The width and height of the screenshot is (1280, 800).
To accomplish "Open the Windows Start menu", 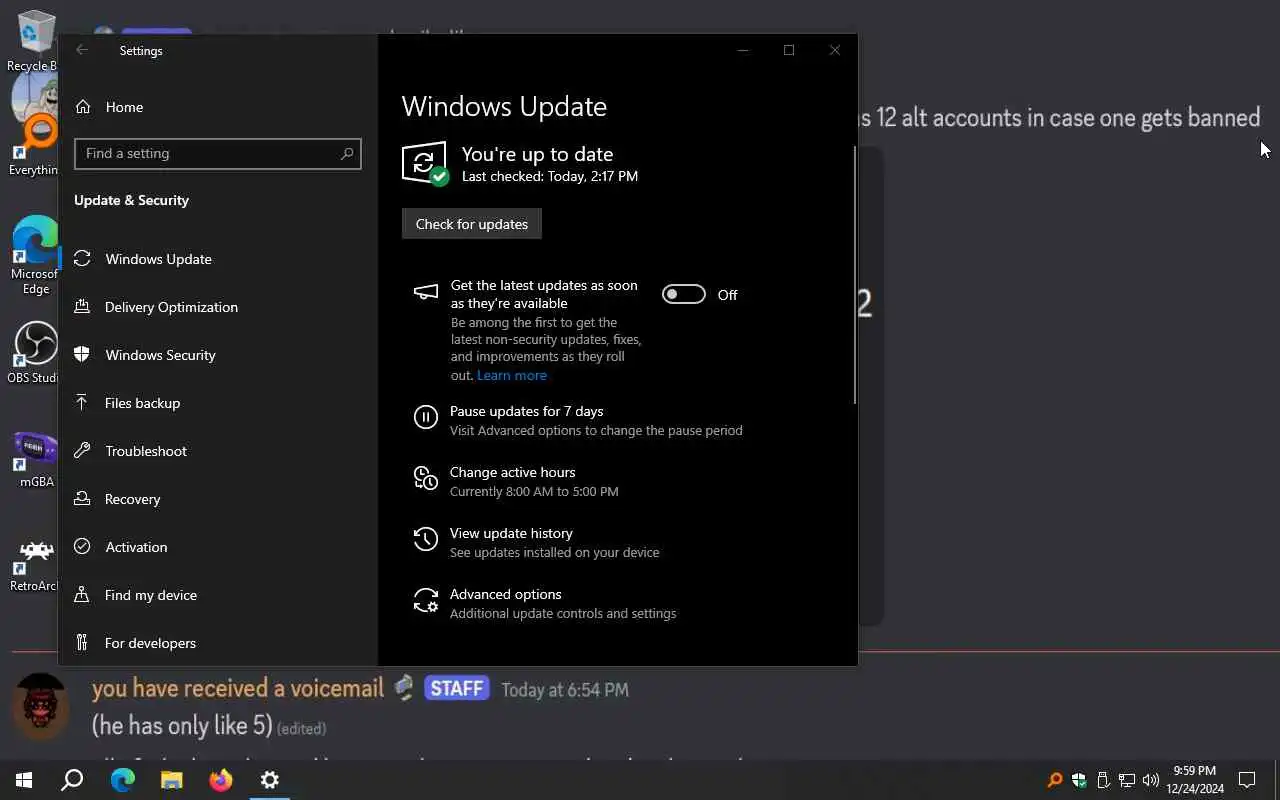I will tap(24, 780).
